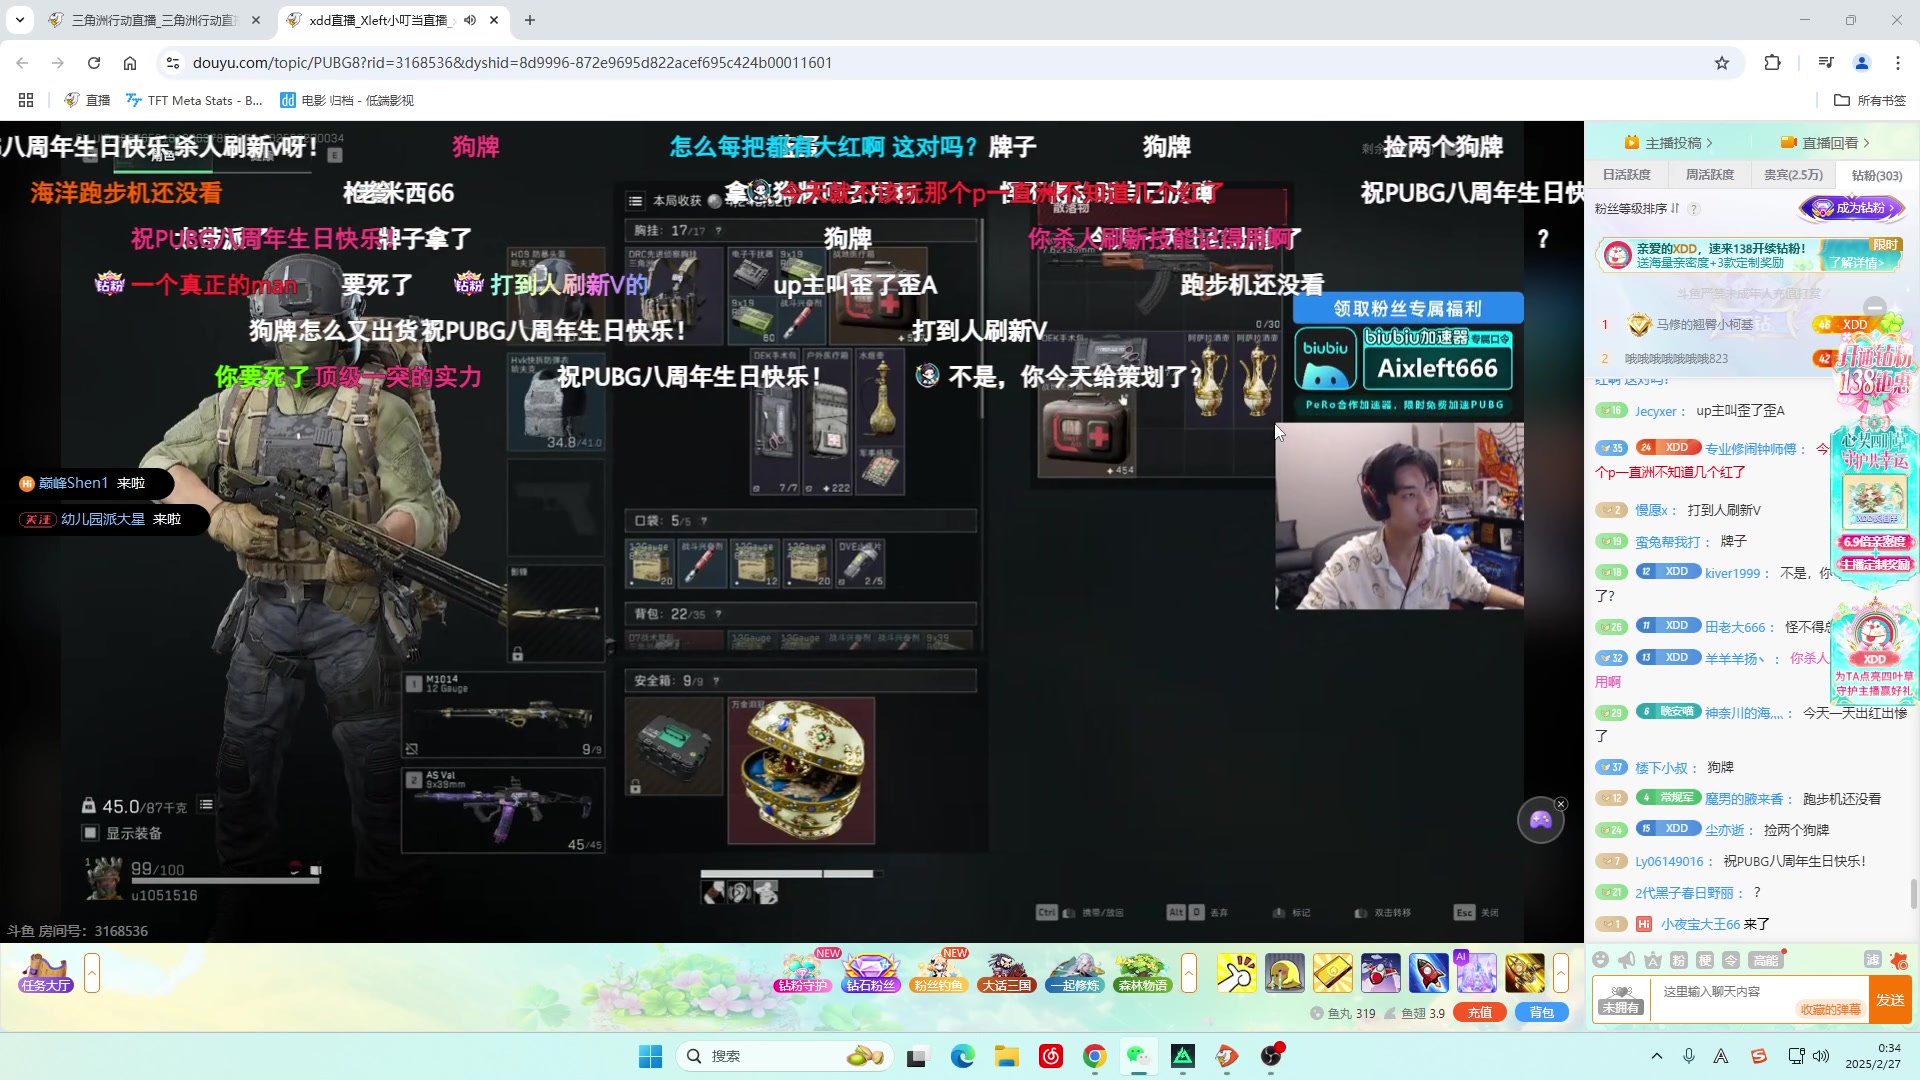Expand the gift bar arrow
1920x1080 pixels.
[1561, 973]
